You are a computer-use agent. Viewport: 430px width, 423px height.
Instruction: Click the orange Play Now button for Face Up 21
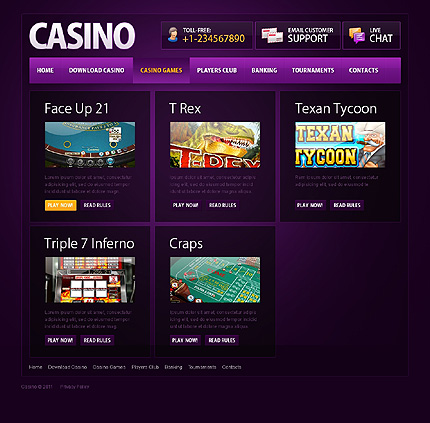tap(61, 205)
